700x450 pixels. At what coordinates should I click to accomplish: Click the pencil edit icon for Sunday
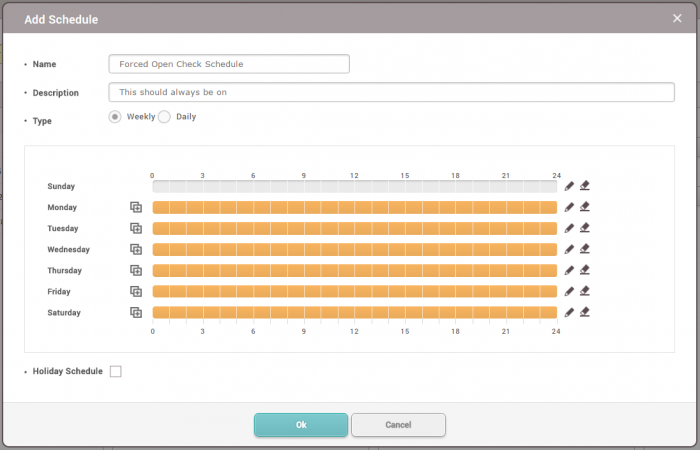tap(569, 186)
